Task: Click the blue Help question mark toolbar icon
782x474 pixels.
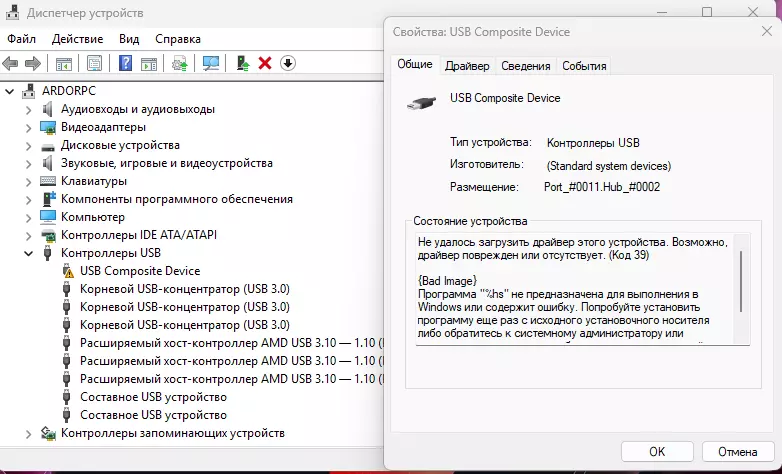Action: point(125,63)
